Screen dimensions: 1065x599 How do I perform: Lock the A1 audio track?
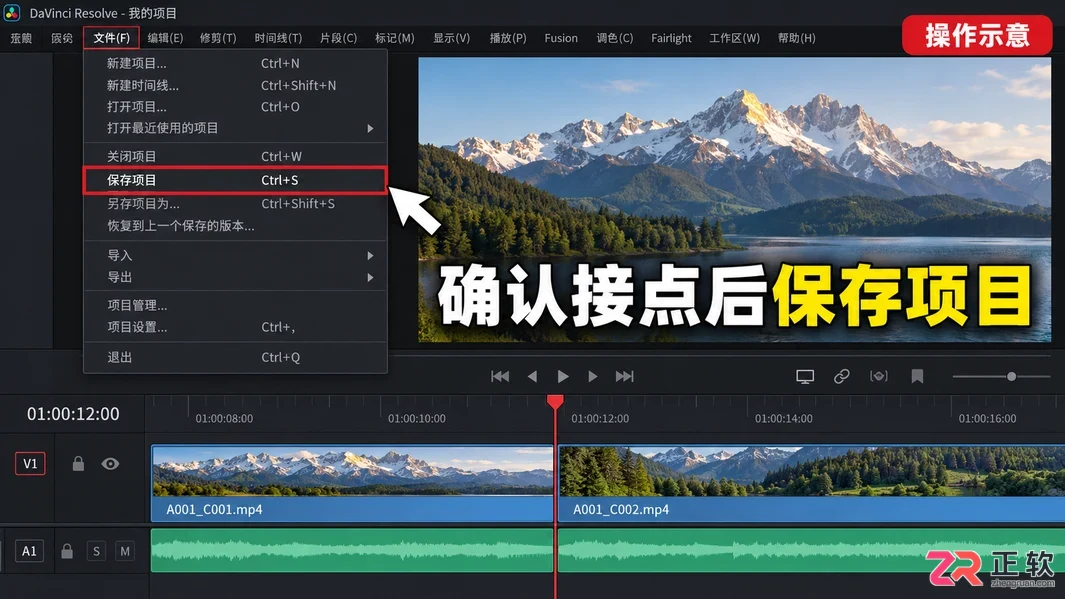(x=67, y=551)
